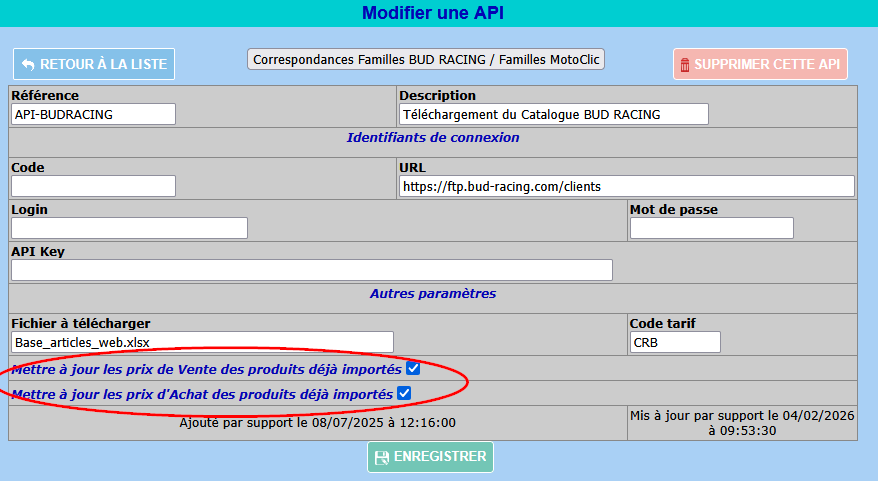Go back via RETOUR À LA LISTE
Screen dimensions: 878x481
point(94,64)
